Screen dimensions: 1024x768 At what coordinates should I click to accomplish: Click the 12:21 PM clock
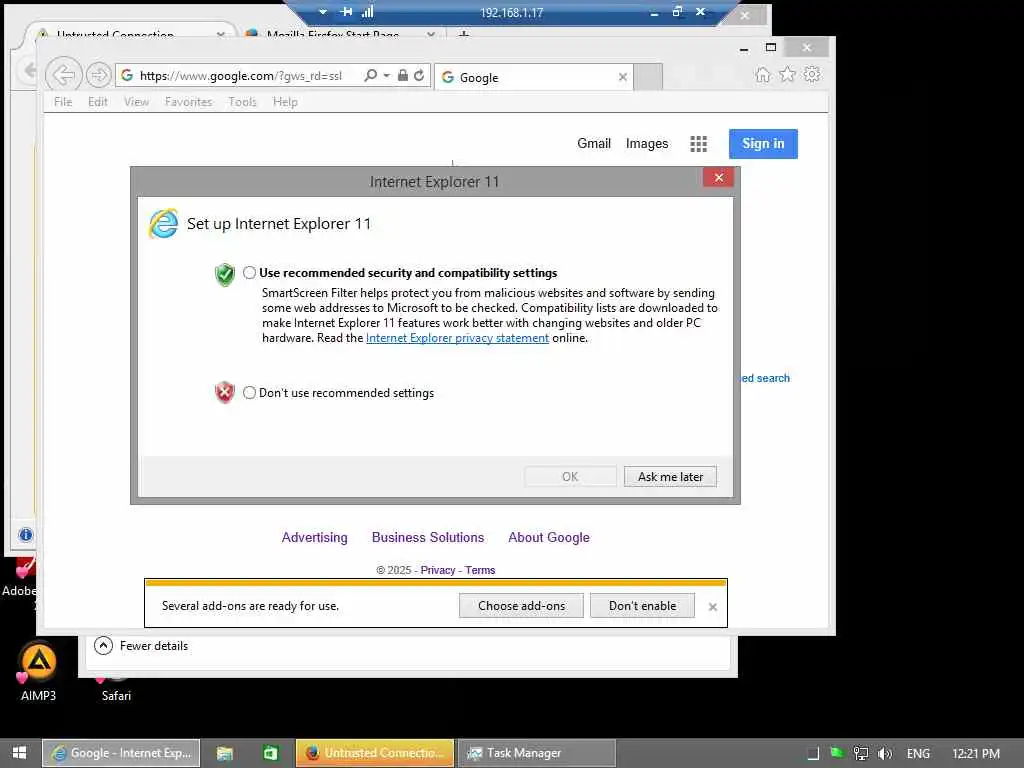pyautogui.click(x=976, y=754)
